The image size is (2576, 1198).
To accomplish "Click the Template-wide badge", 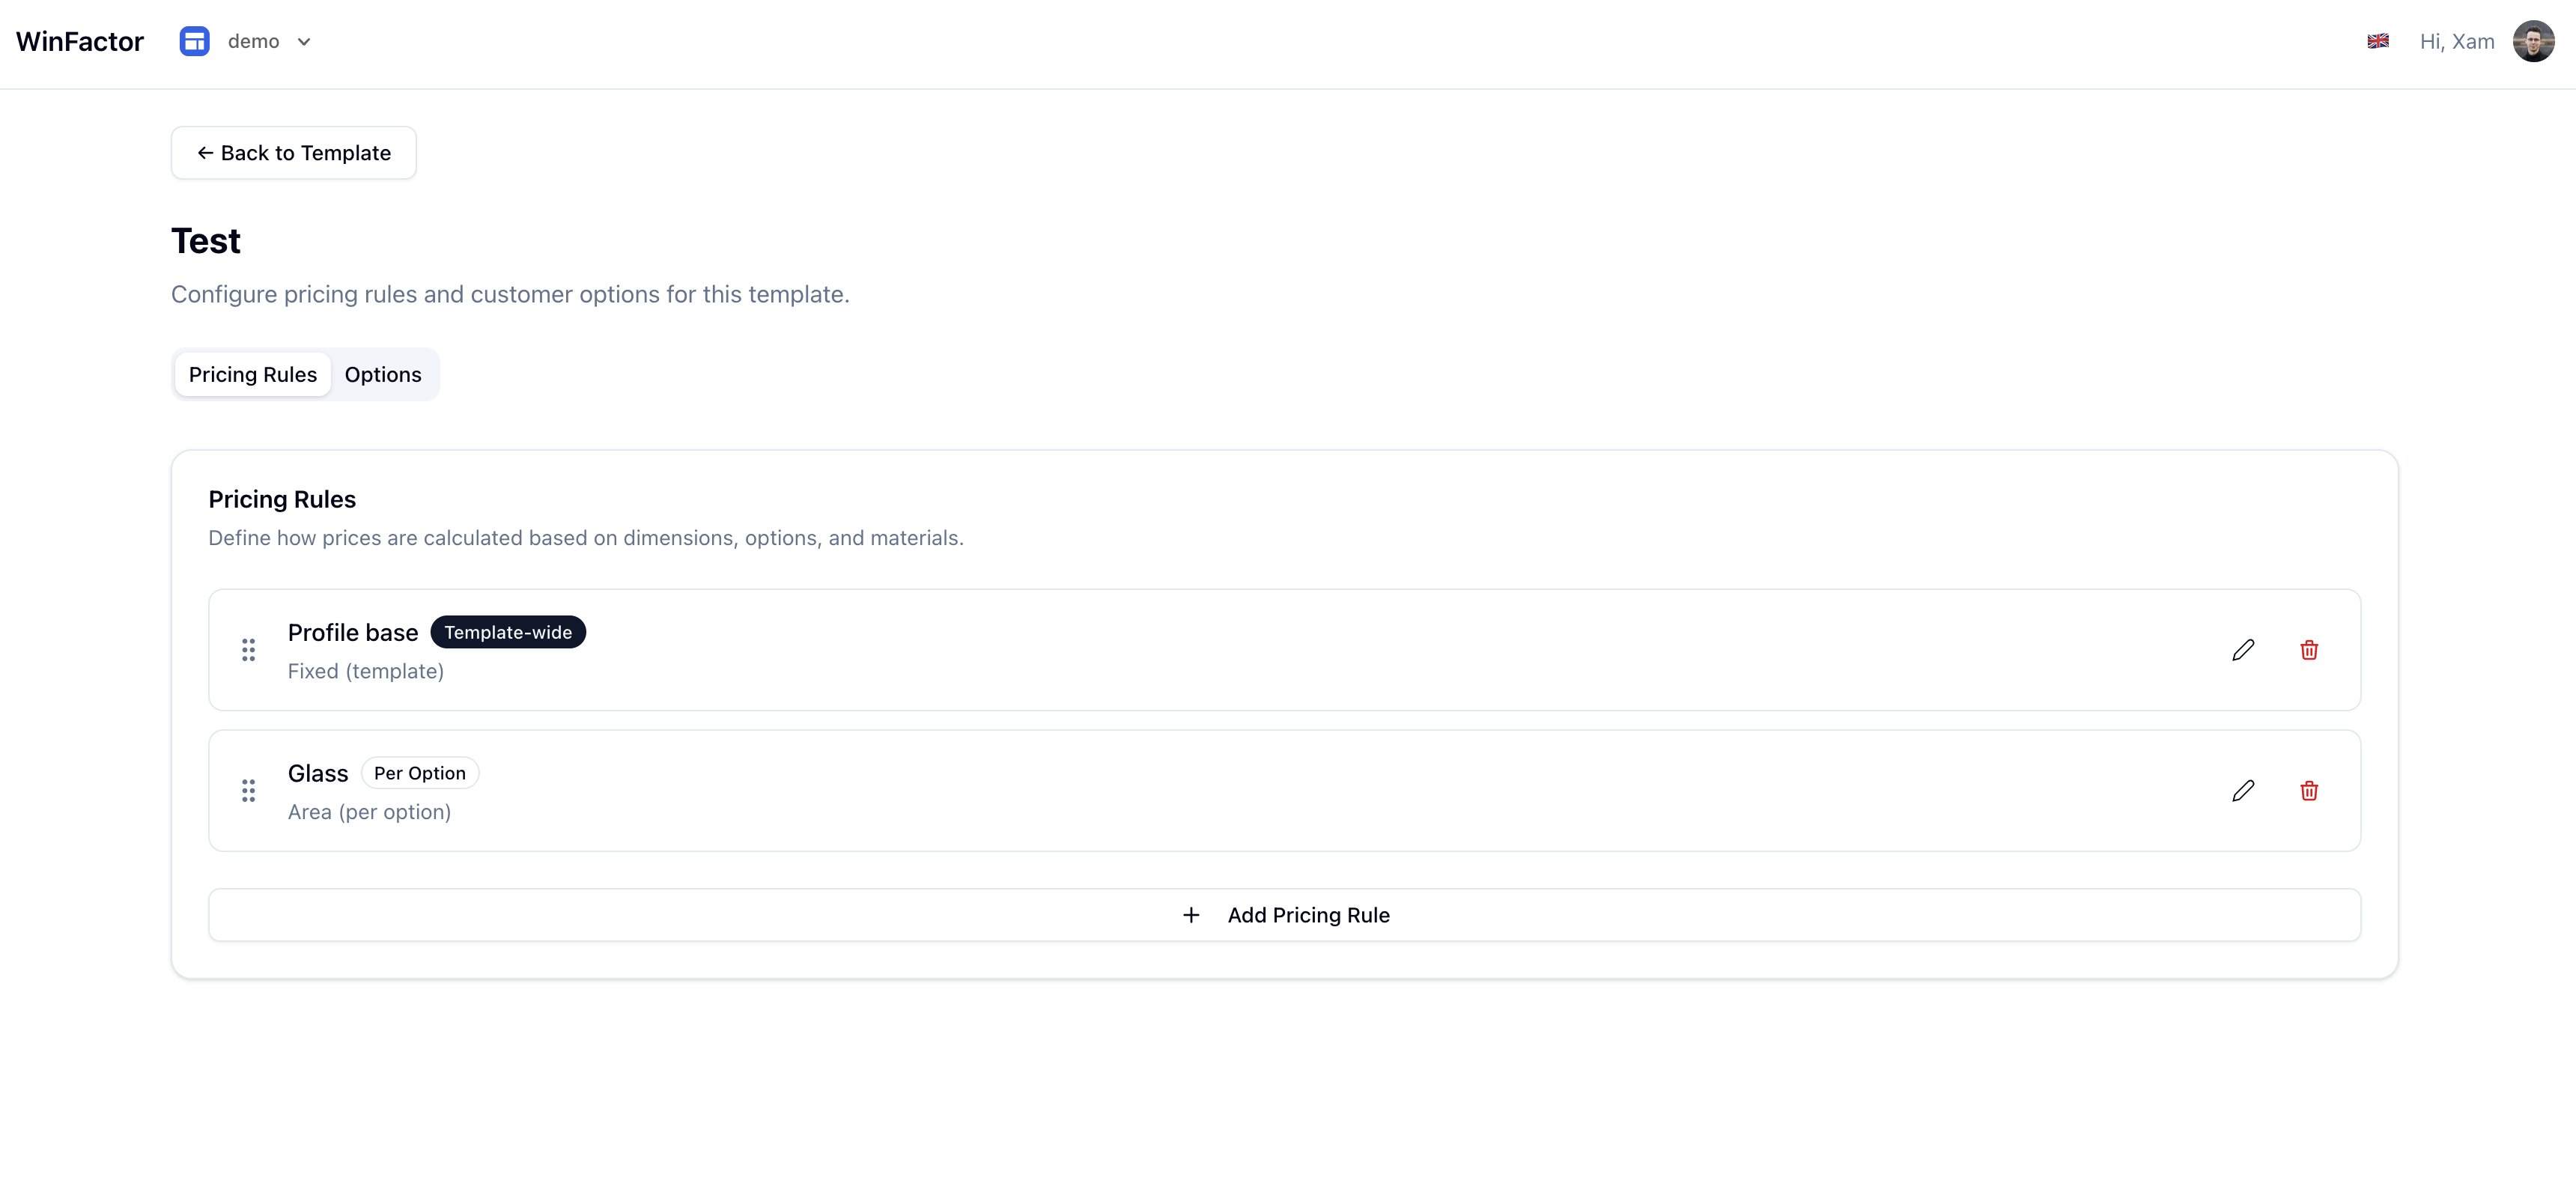I will coord(508,632).
